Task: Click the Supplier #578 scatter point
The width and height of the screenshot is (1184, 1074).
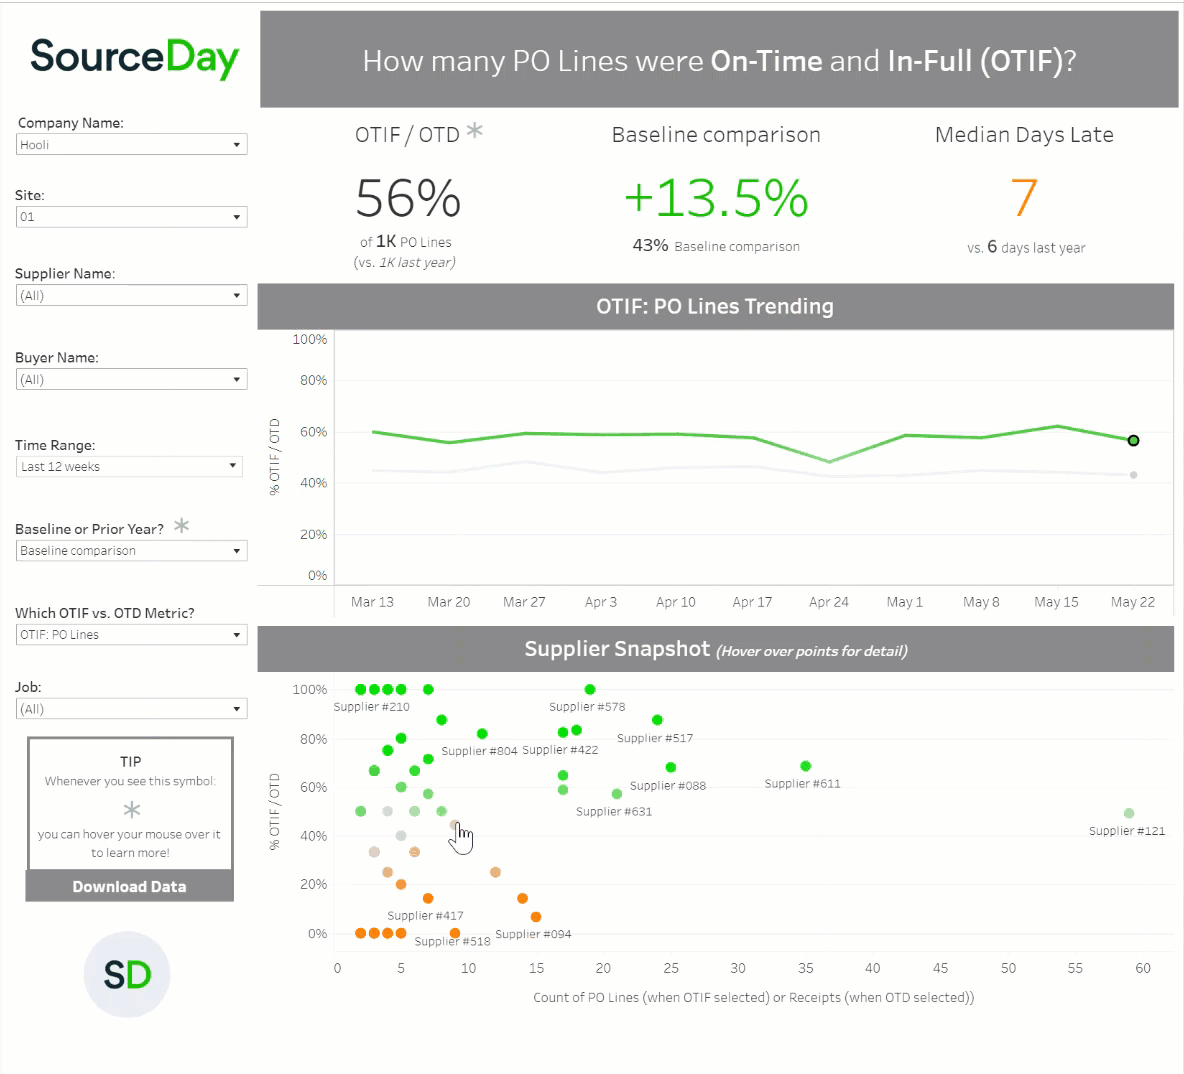Action: 590,689
